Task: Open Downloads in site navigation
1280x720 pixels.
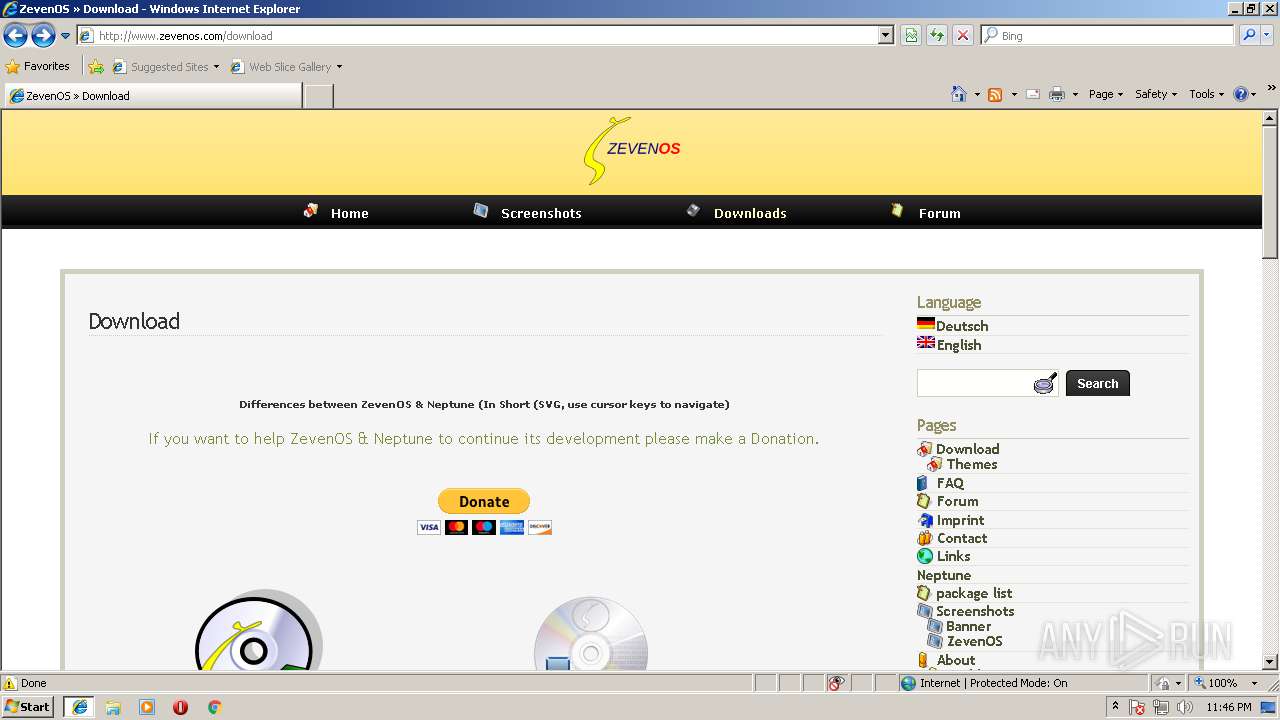Action: pos(750,213)
